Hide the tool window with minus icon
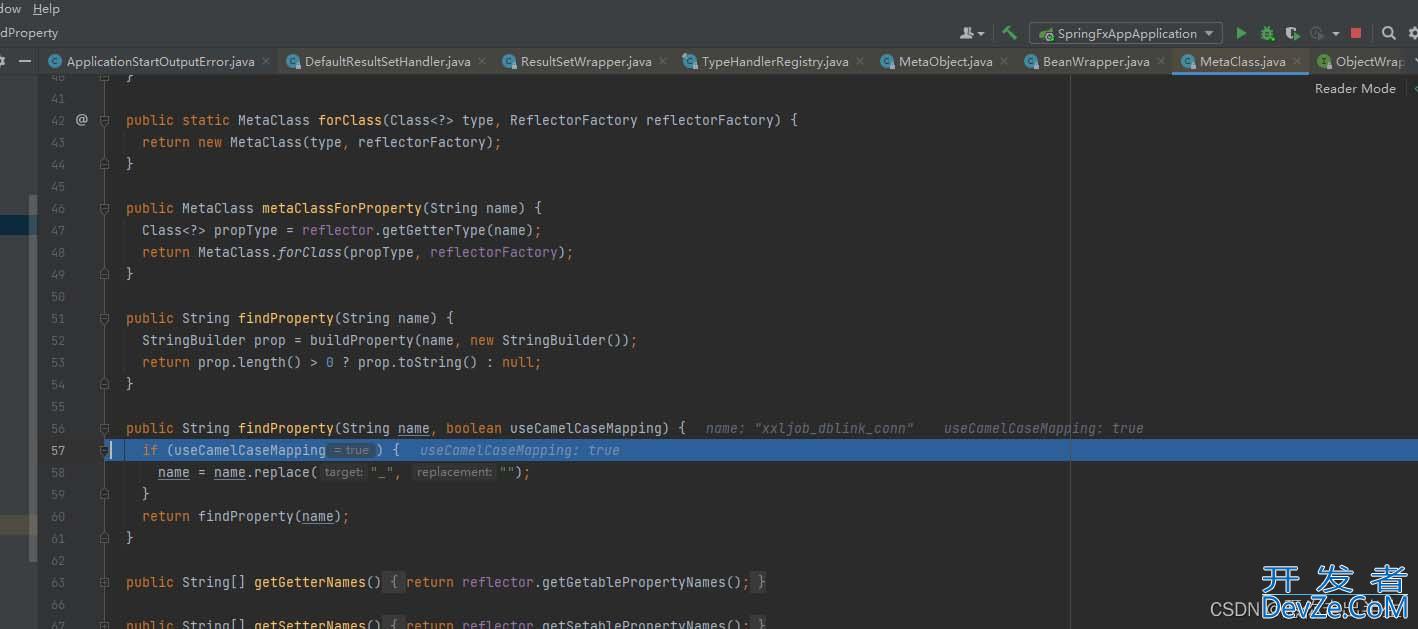Image resolution: width=1418 pixels, height=629 pixels. point(25,61)
